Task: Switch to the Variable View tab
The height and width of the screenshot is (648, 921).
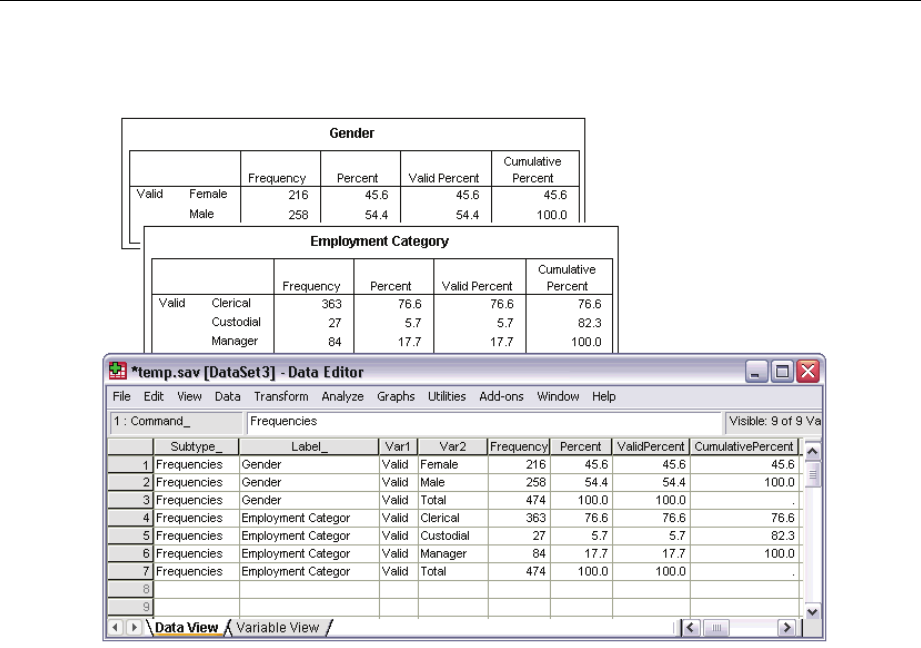Action: (278, 627)
